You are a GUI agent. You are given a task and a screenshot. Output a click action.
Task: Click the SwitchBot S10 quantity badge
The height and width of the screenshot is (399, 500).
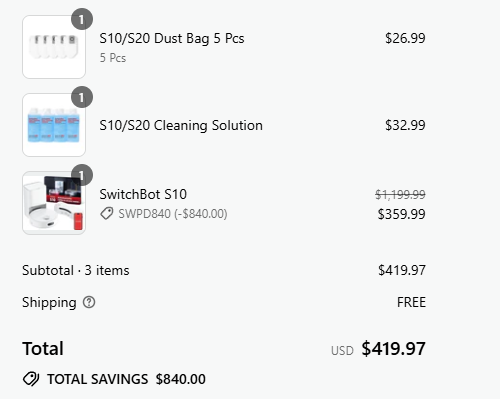coord(82,175)
